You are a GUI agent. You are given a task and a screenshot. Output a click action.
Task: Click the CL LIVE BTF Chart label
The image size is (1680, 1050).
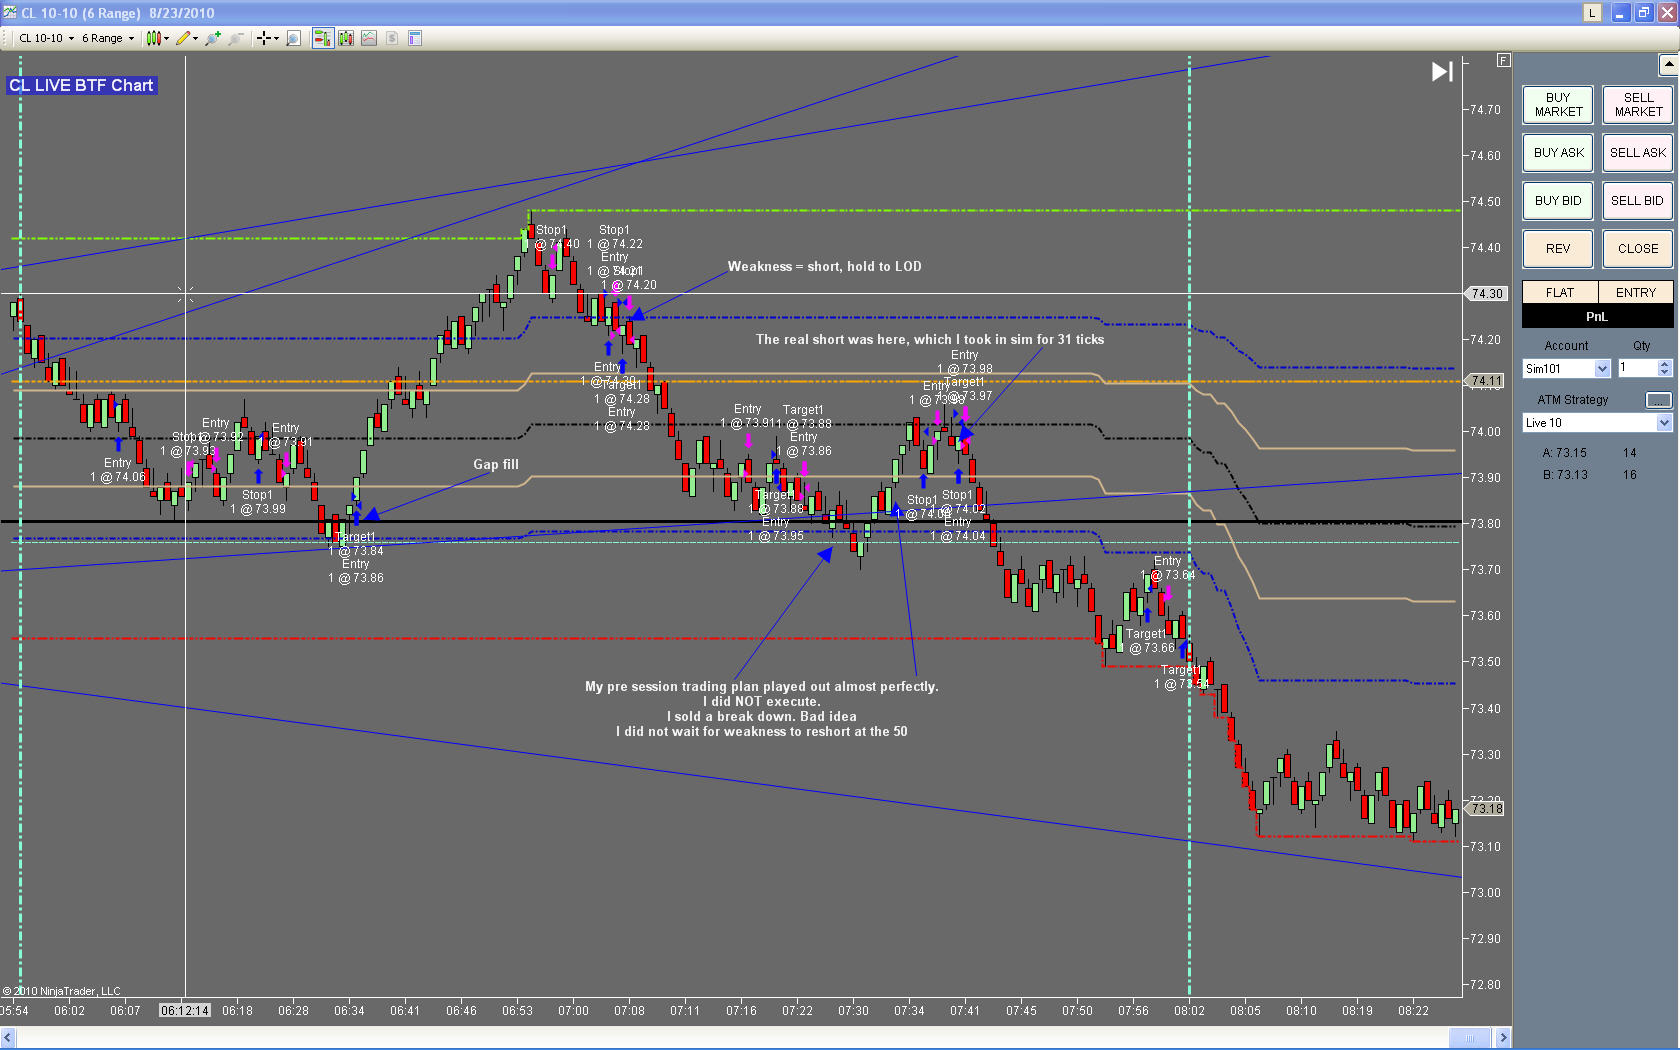tap(81, 86)
